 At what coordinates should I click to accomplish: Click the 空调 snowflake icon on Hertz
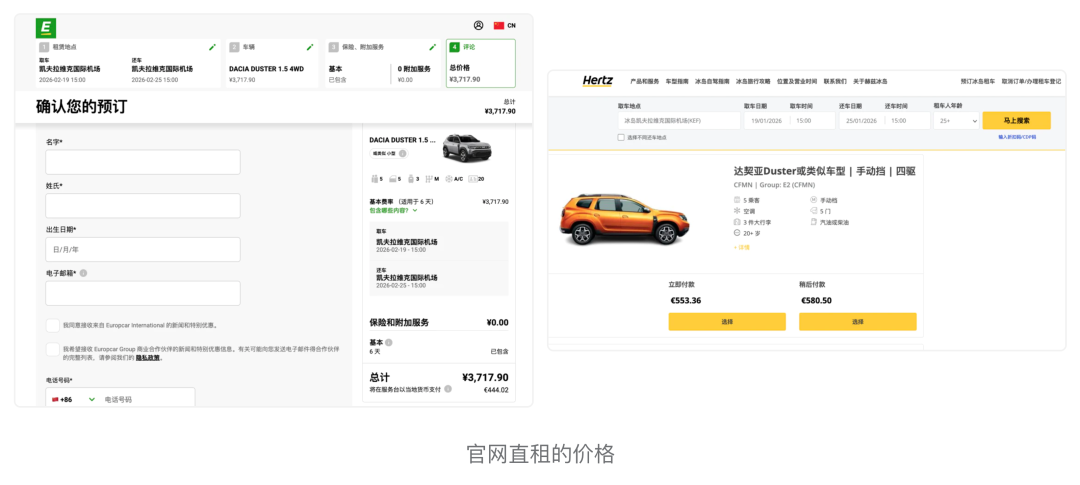click(x=737, y=211)
